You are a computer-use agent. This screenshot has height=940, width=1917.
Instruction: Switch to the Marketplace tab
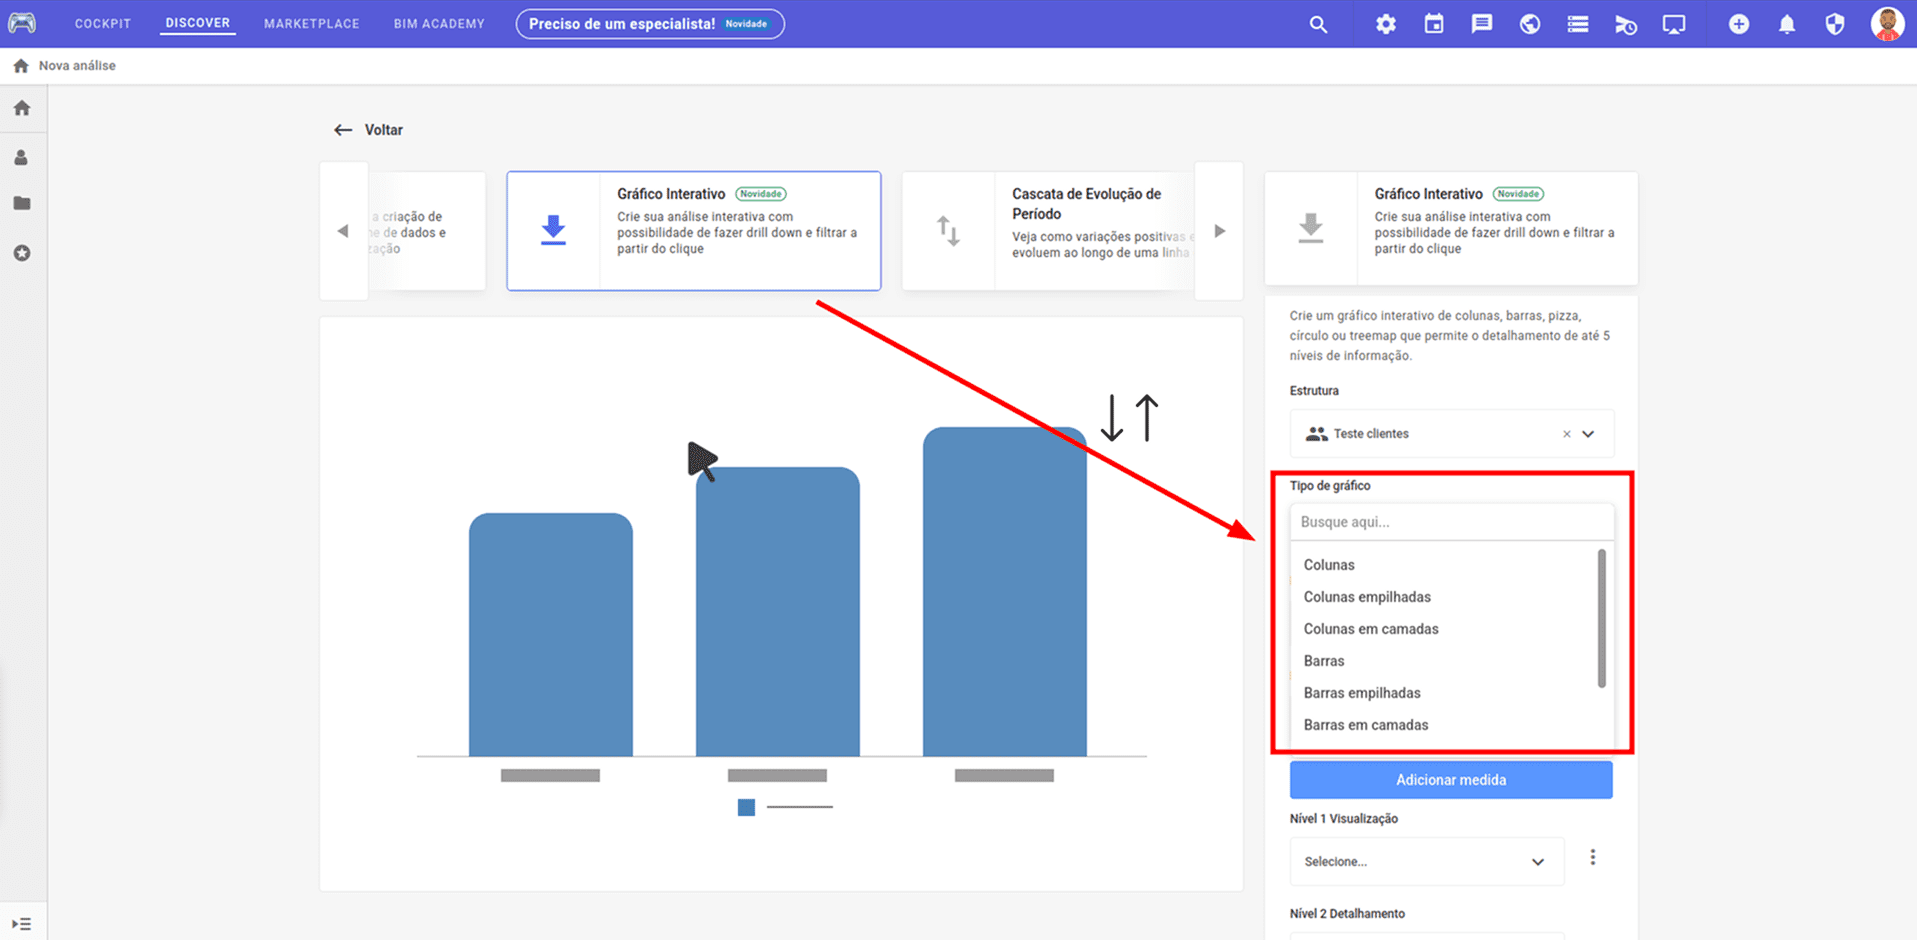tap(311, 24)
